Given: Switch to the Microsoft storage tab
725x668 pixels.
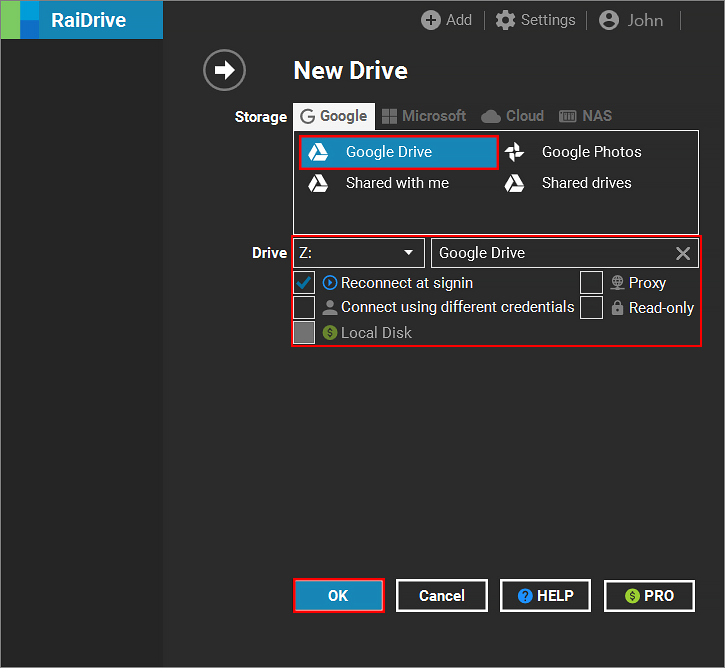Looking at the screenshot, I should coord(424,116).
